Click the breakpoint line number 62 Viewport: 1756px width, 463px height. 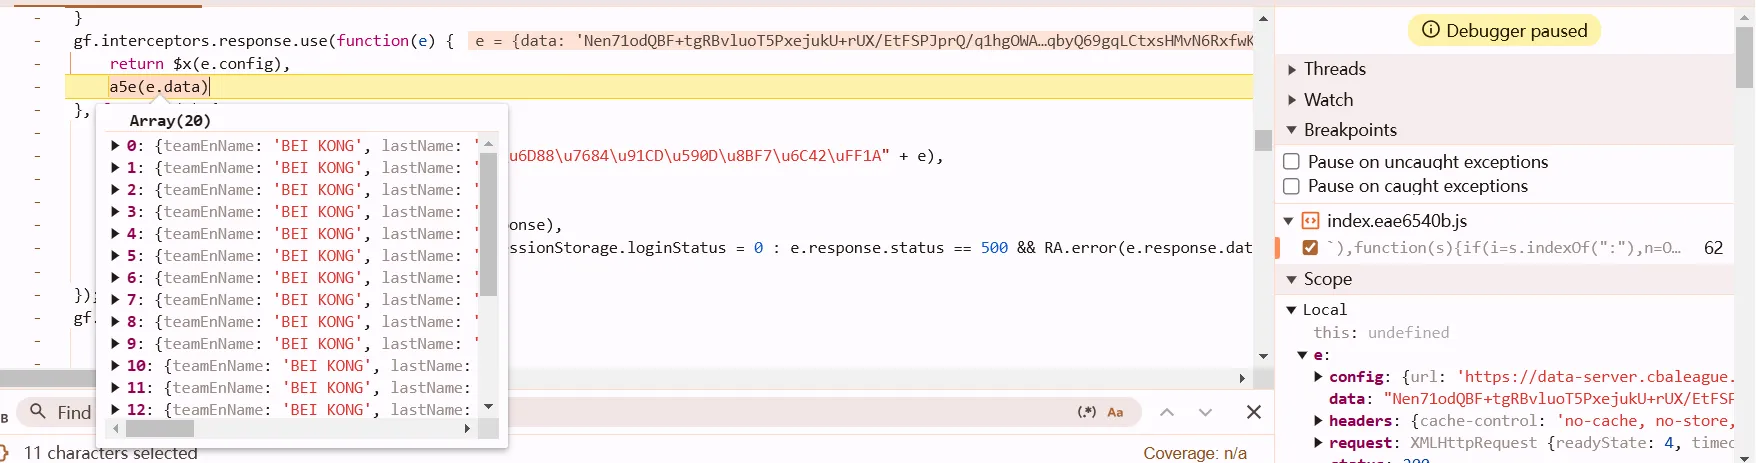[x=1714, y=248]
